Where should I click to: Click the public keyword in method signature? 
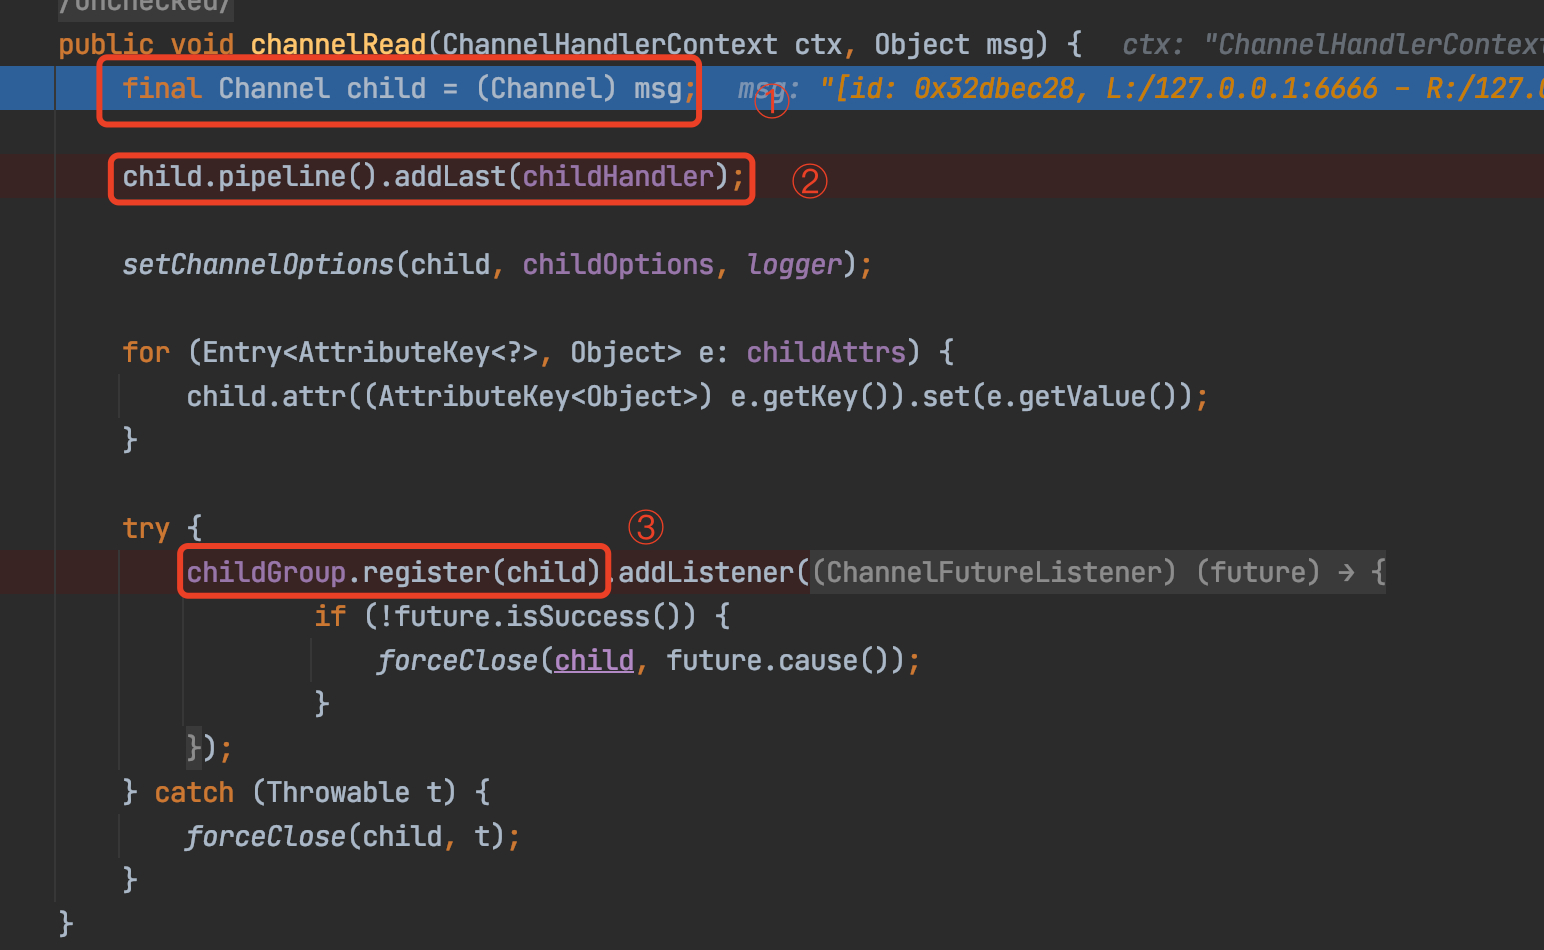click(106, 45)
